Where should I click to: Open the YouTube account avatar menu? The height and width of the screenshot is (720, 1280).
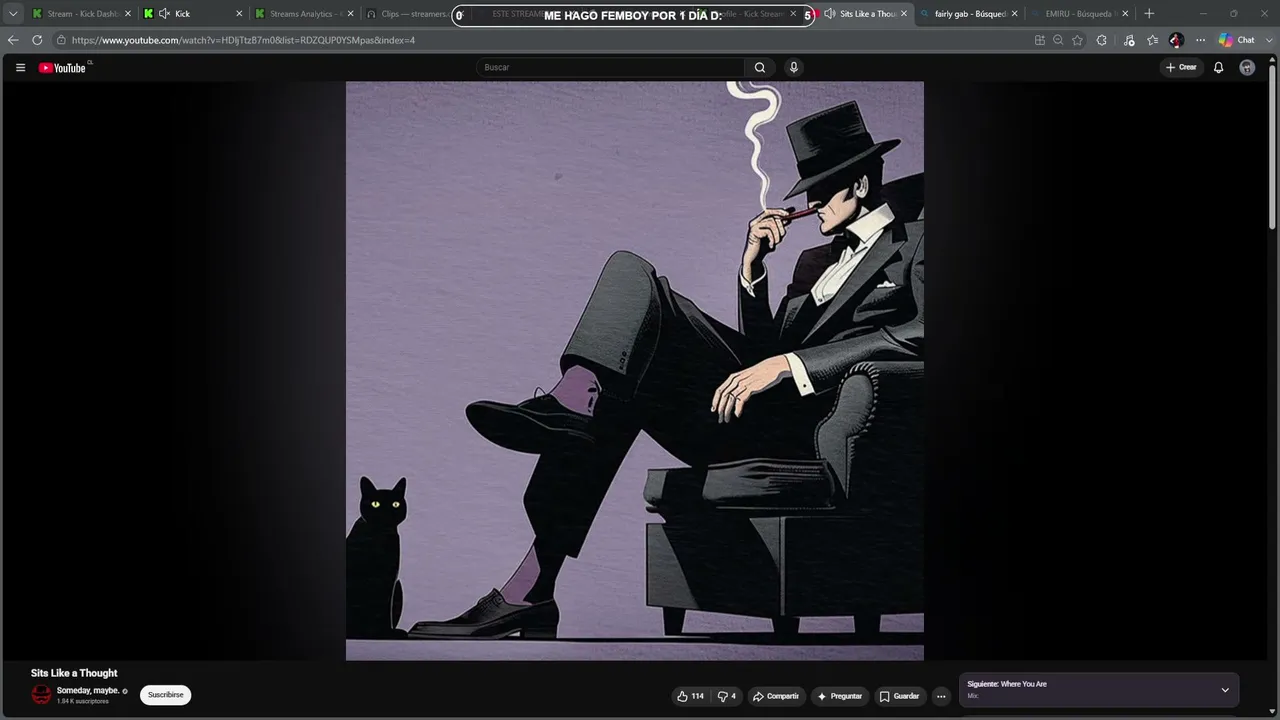1247,67
